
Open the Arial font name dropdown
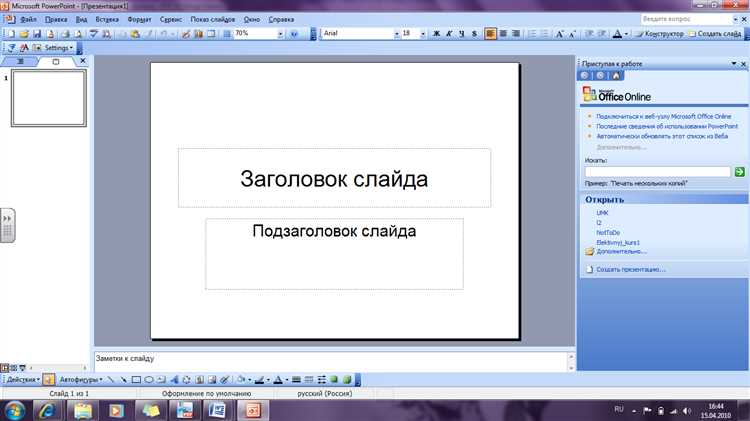pyautogui.click(x=393, y=34)
